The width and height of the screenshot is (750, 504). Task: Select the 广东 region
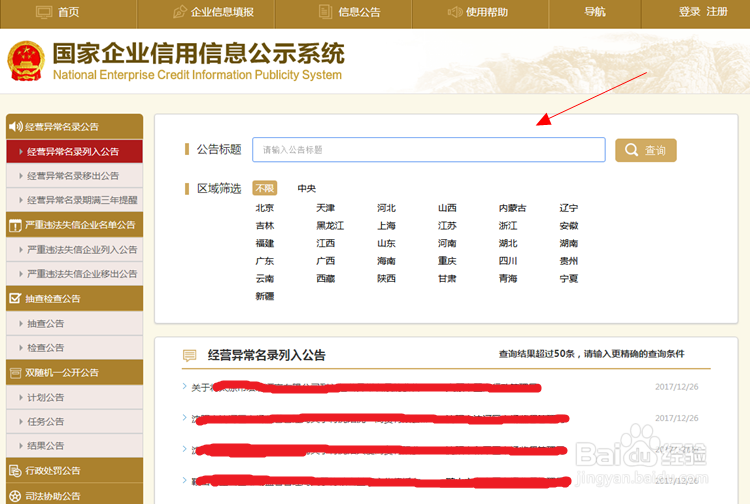(x=265, y=261)
